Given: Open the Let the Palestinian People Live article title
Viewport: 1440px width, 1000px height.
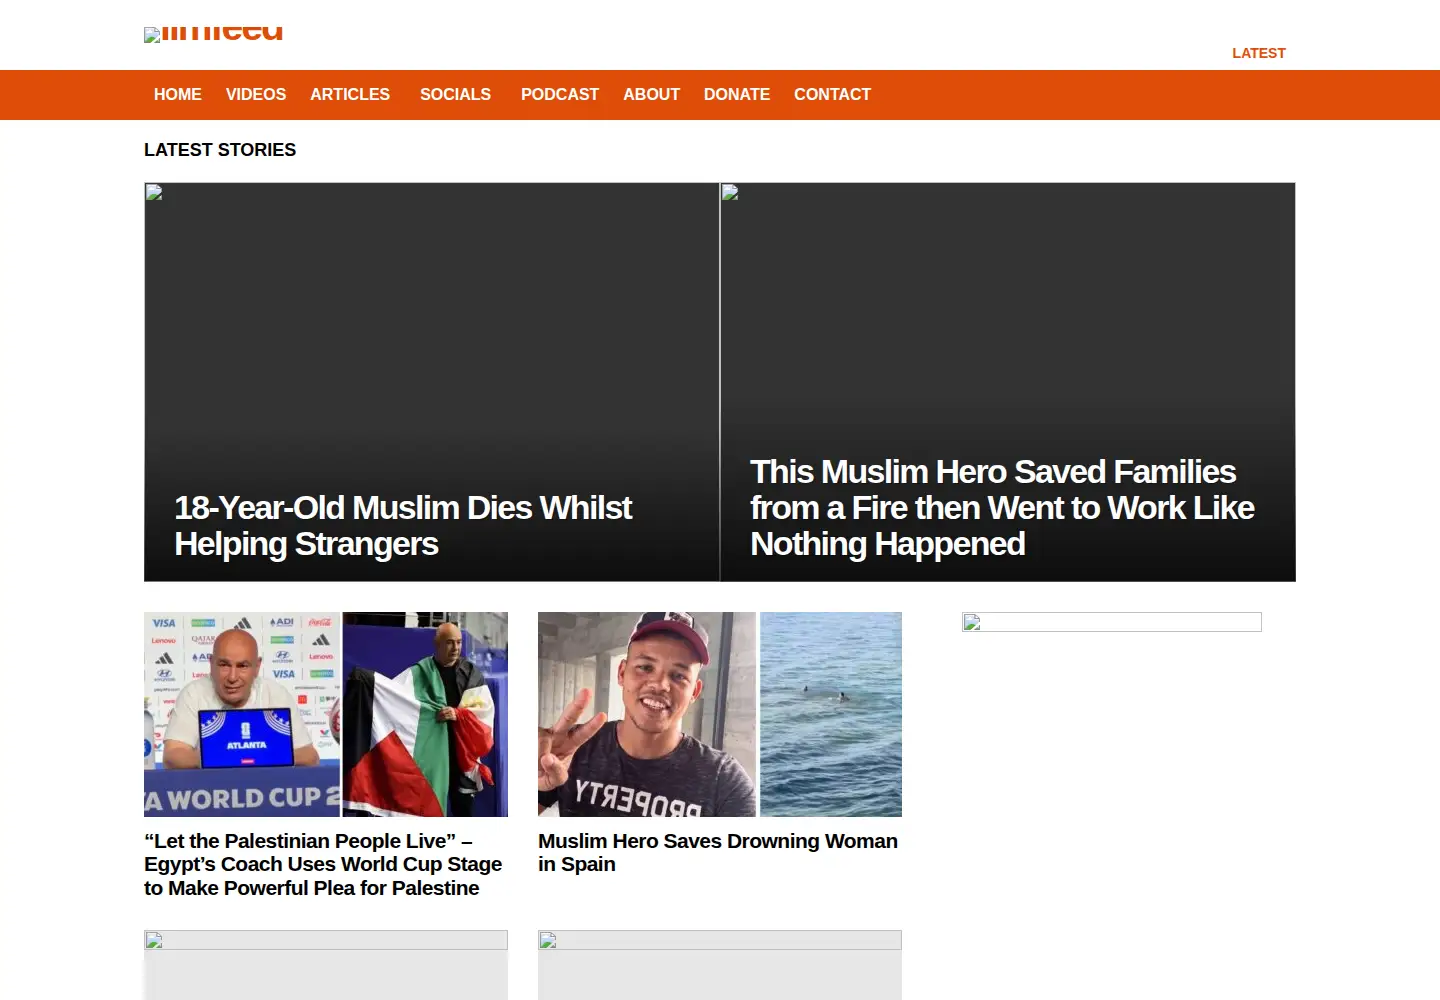Looking at the screenshot, I should click(323, 864).
